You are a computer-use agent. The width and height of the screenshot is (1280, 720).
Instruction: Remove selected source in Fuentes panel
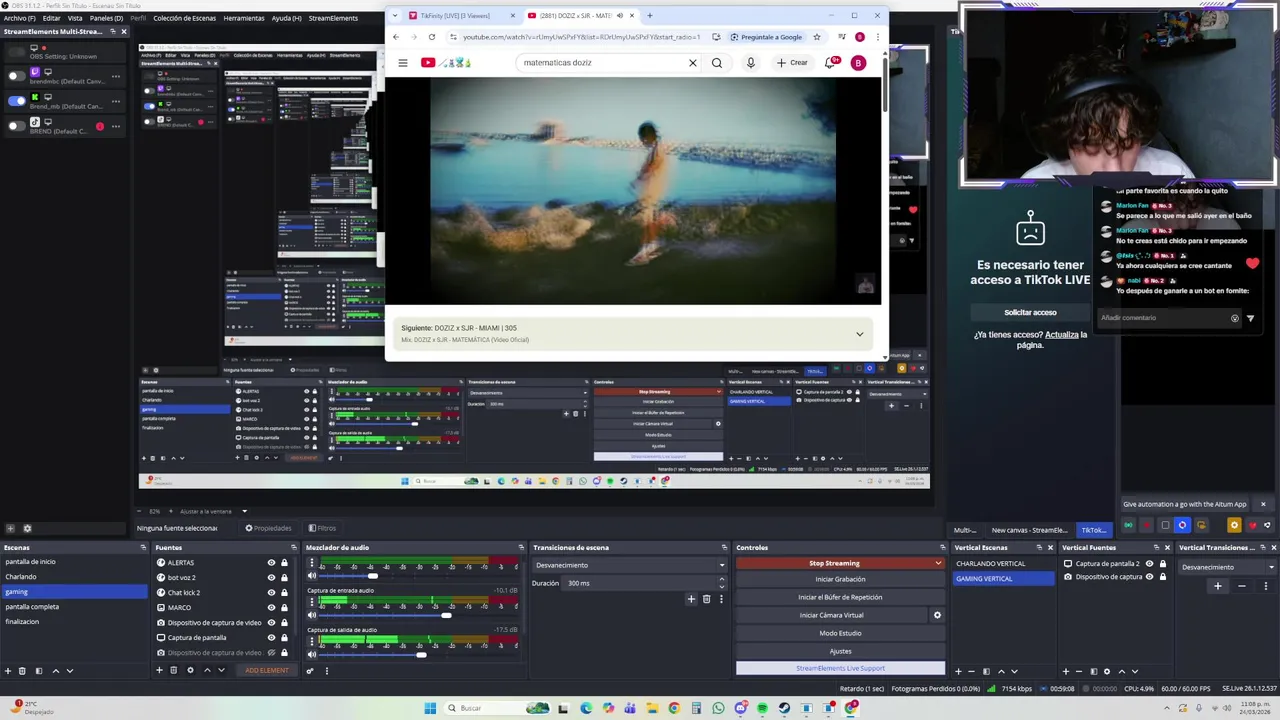tap(173, 670)
